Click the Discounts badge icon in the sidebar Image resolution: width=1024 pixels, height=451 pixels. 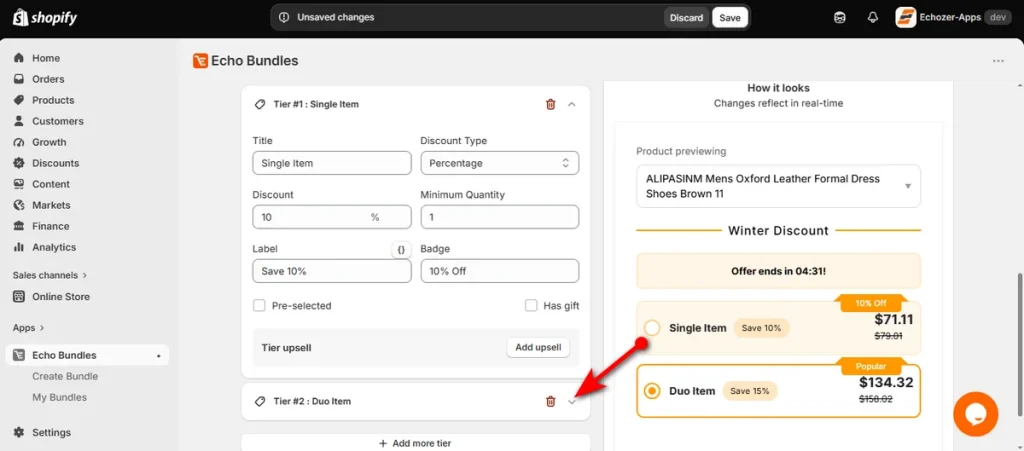[x=19, y=163]
